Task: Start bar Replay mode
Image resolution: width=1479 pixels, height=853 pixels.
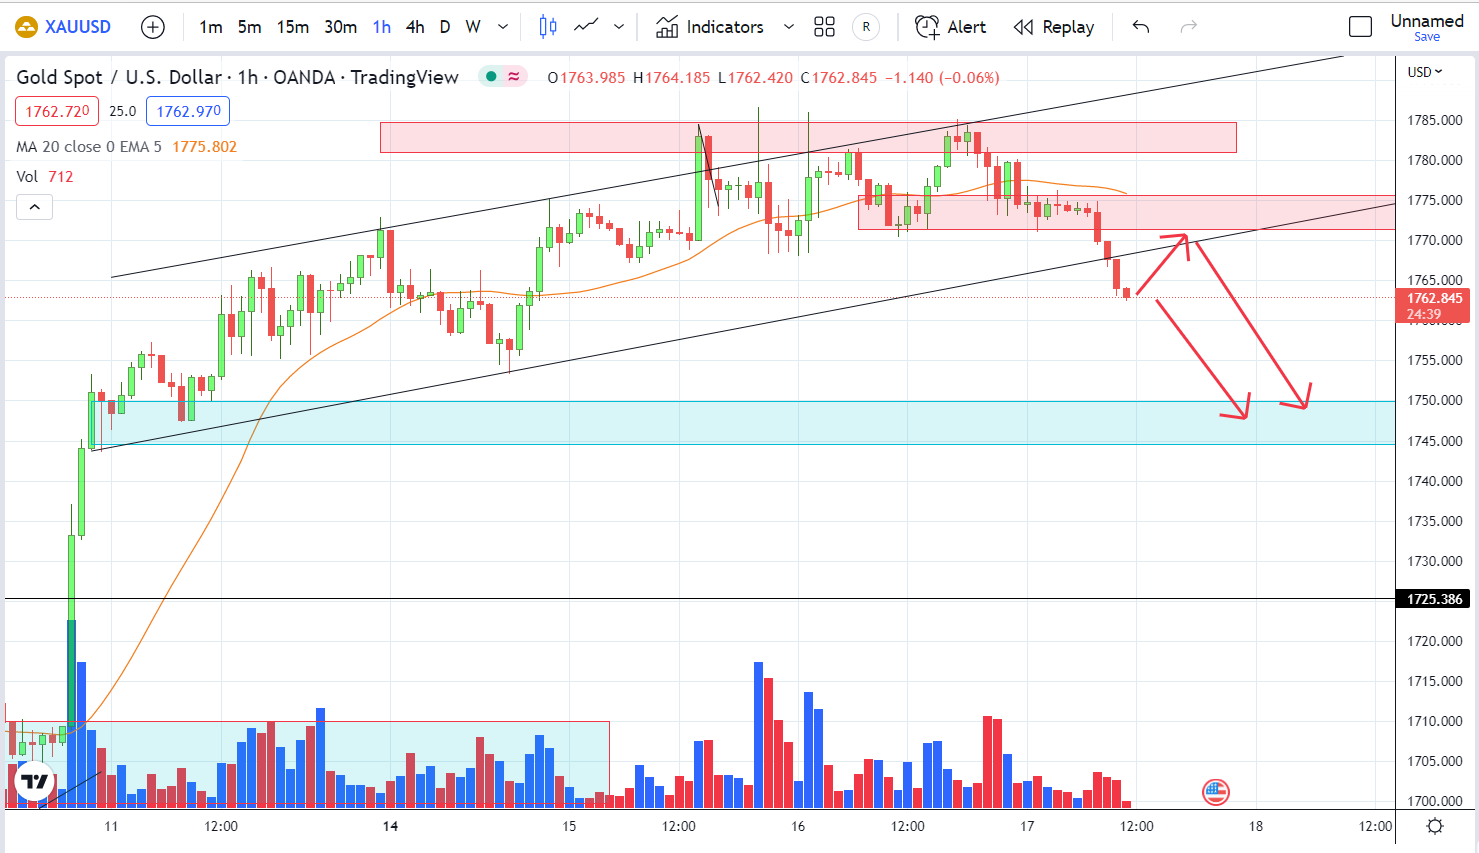Action: tap(1054, 27)
